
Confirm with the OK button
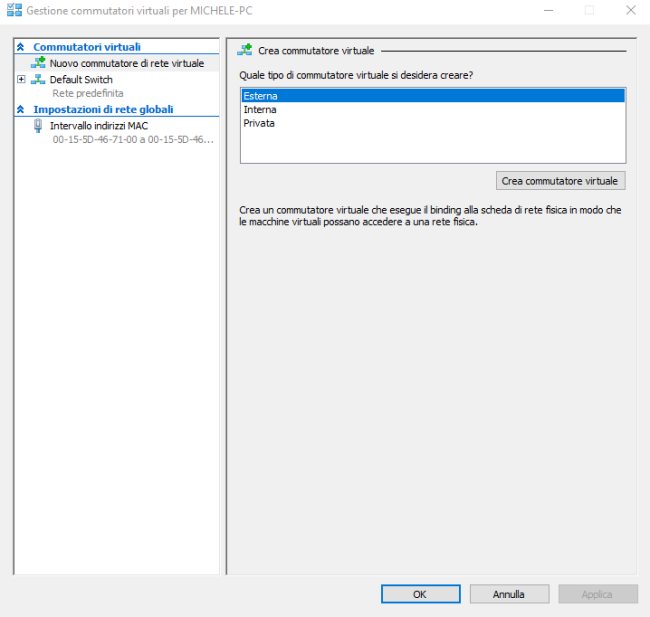(x=419, y=594)
